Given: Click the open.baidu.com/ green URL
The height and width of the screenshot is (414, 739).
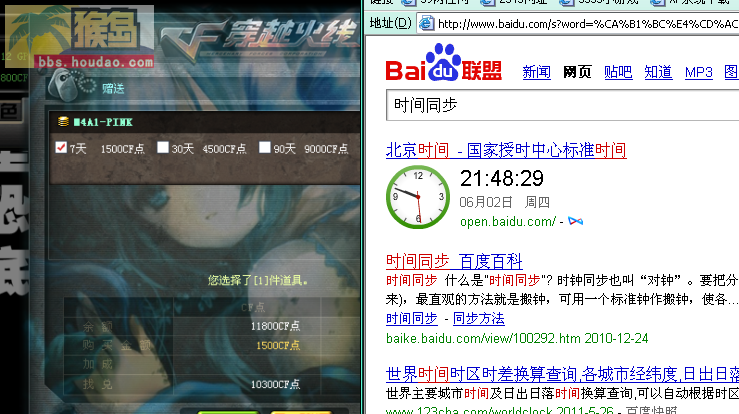Looking at the screenshot, I should point(508,222).
